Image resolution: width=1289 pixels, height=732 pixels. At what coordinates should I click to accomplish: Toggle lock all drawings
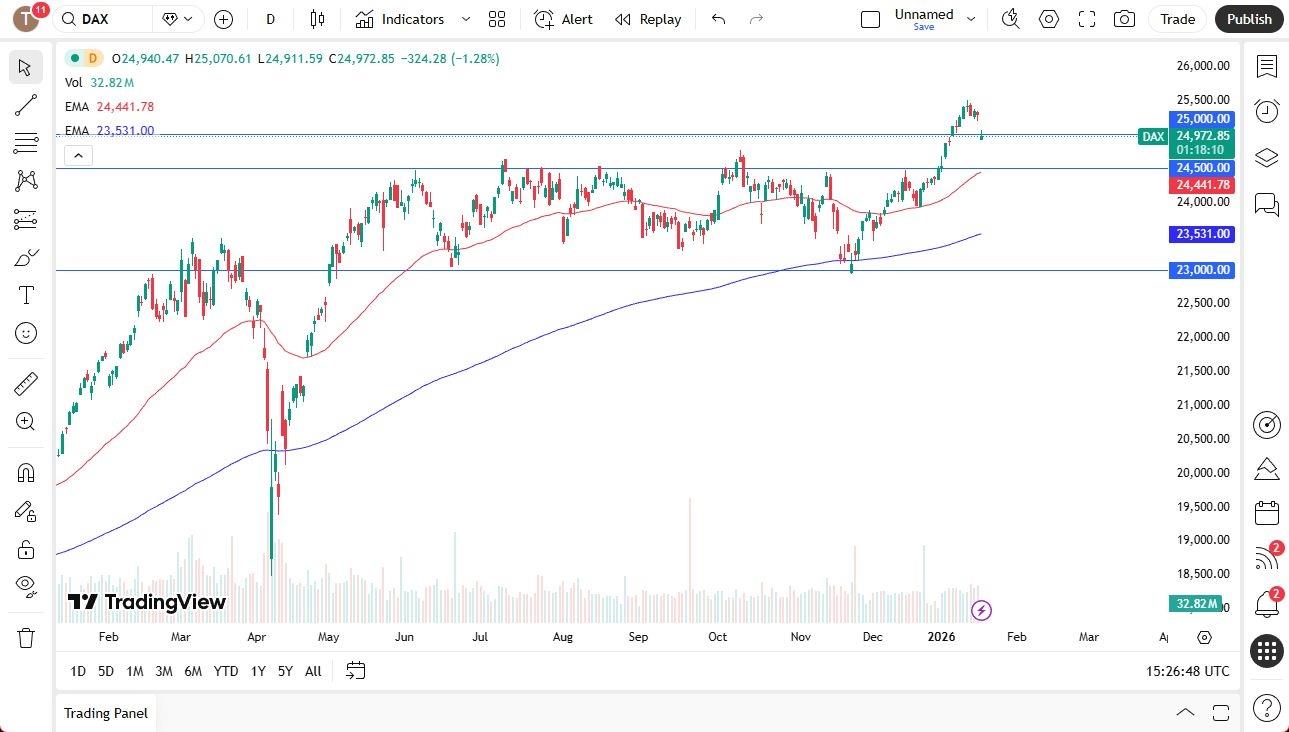(x=25, y=549)
